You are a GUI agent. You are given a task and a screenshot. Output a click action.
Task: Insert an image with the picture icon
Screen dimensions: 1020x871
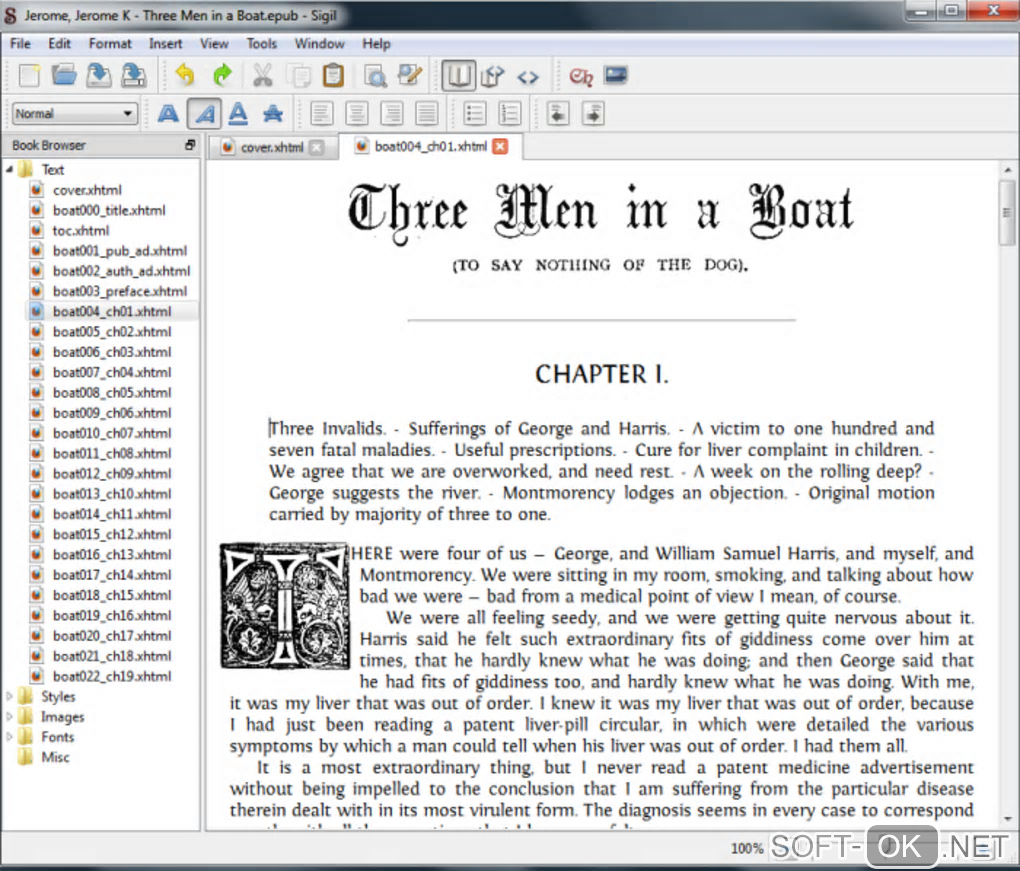coord(615,75)
